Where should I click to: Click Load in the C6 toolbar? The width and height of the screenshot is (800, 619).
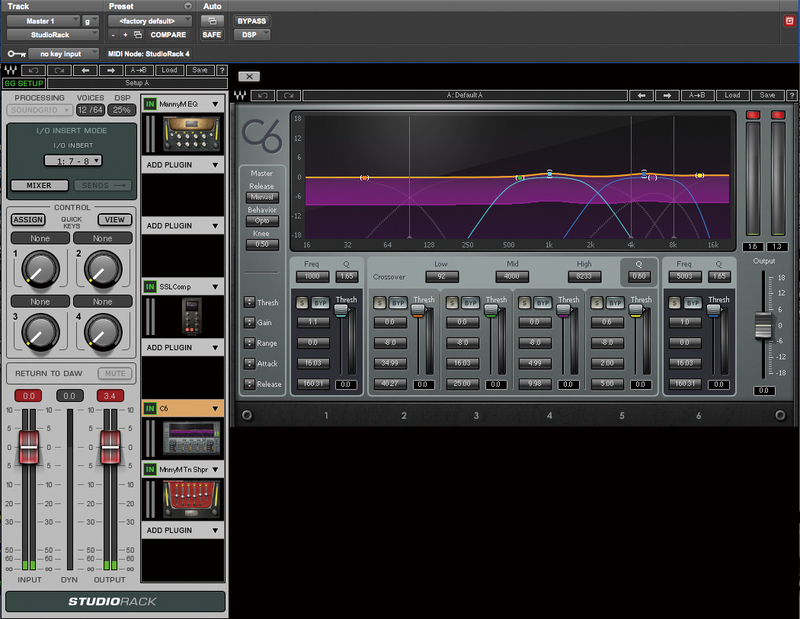pos(732,95)
